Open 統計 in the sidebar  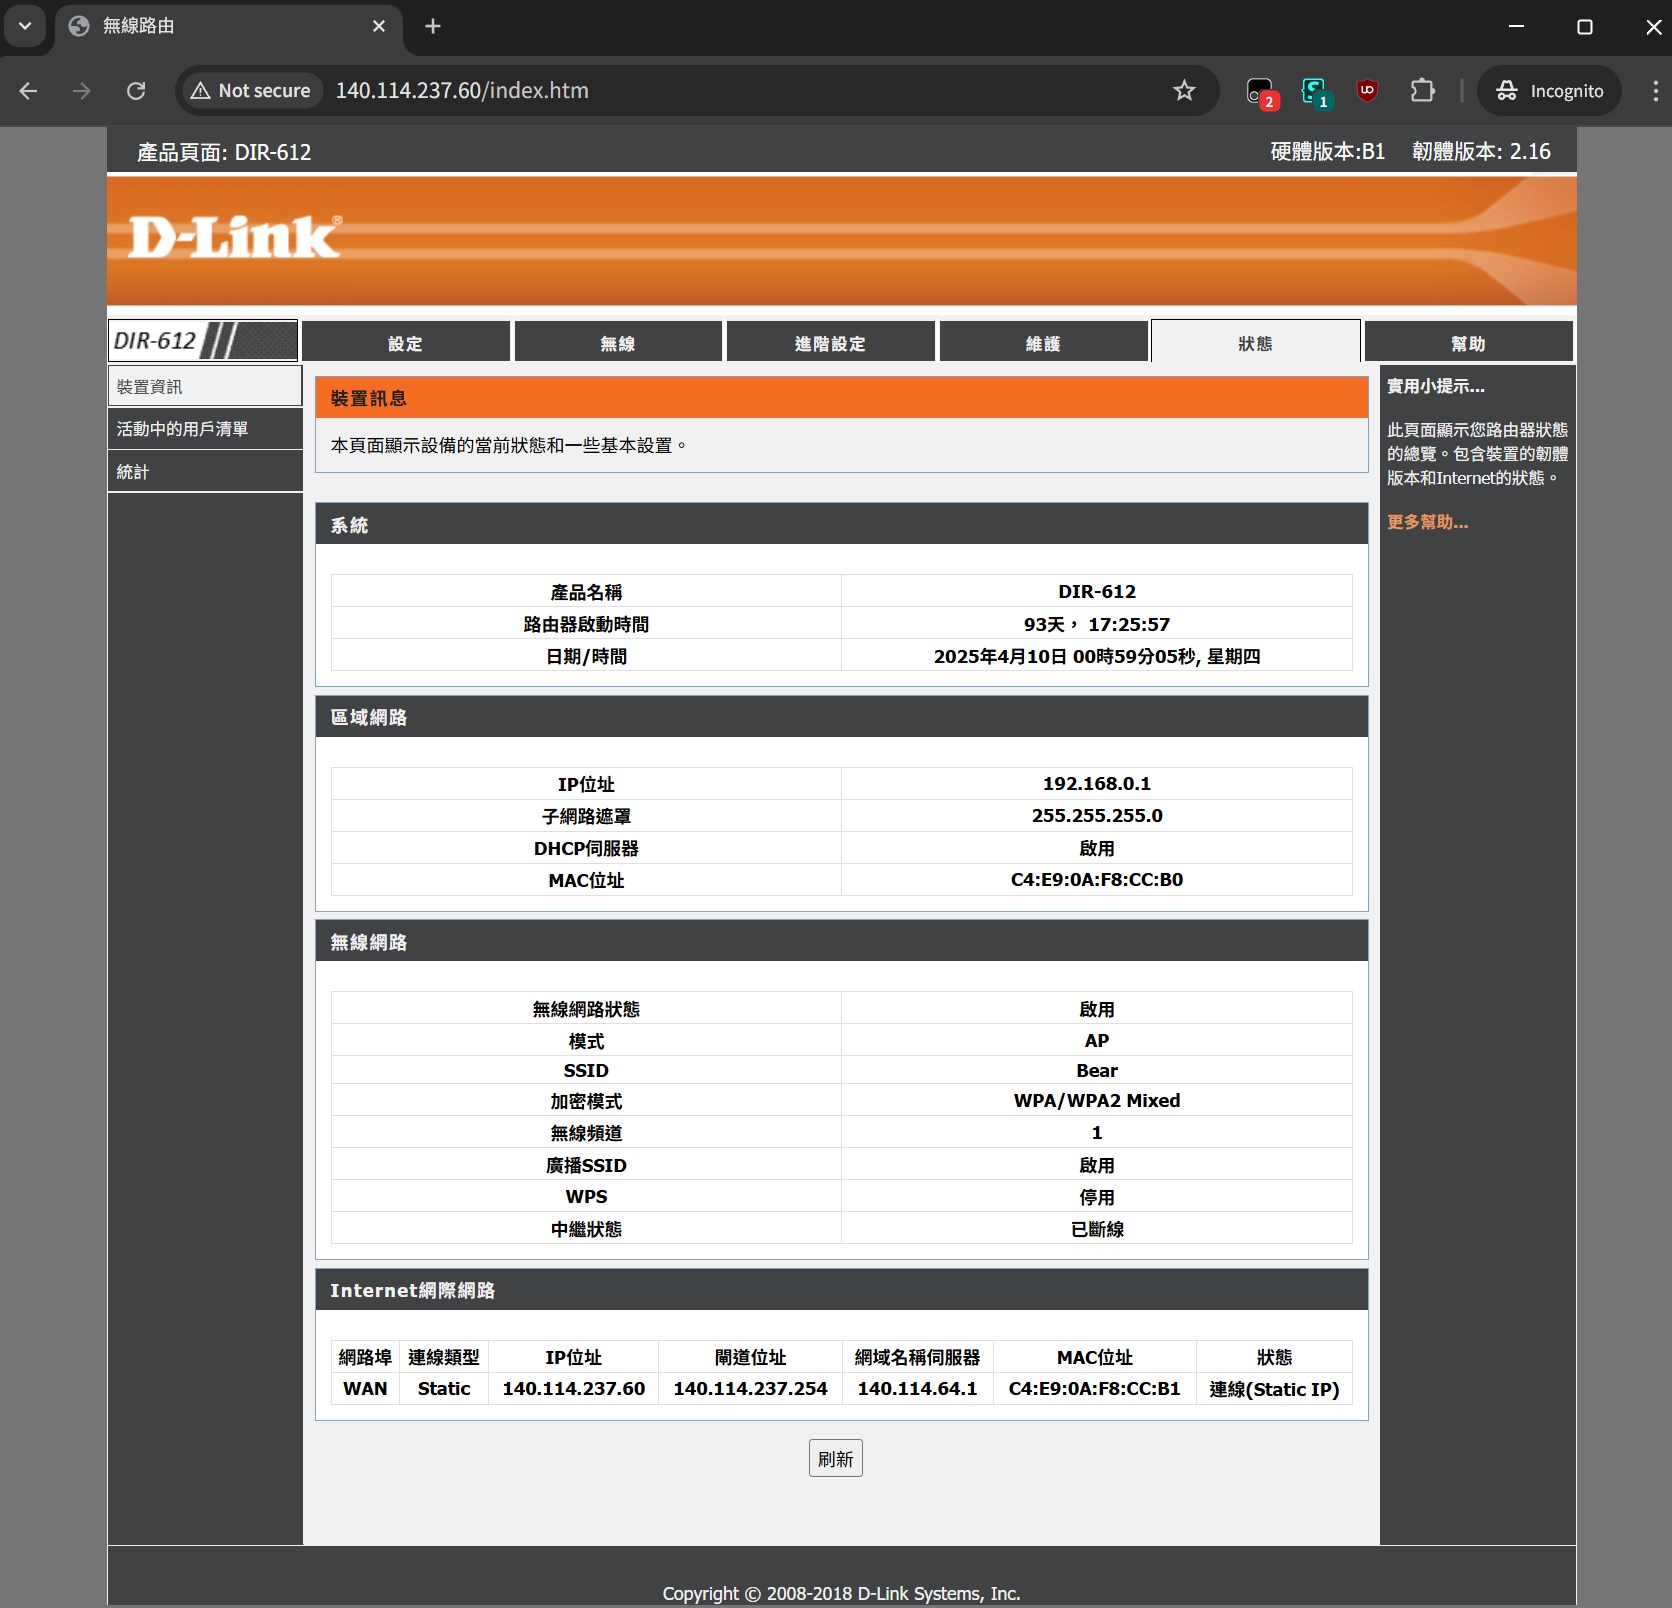coord(205,472)
